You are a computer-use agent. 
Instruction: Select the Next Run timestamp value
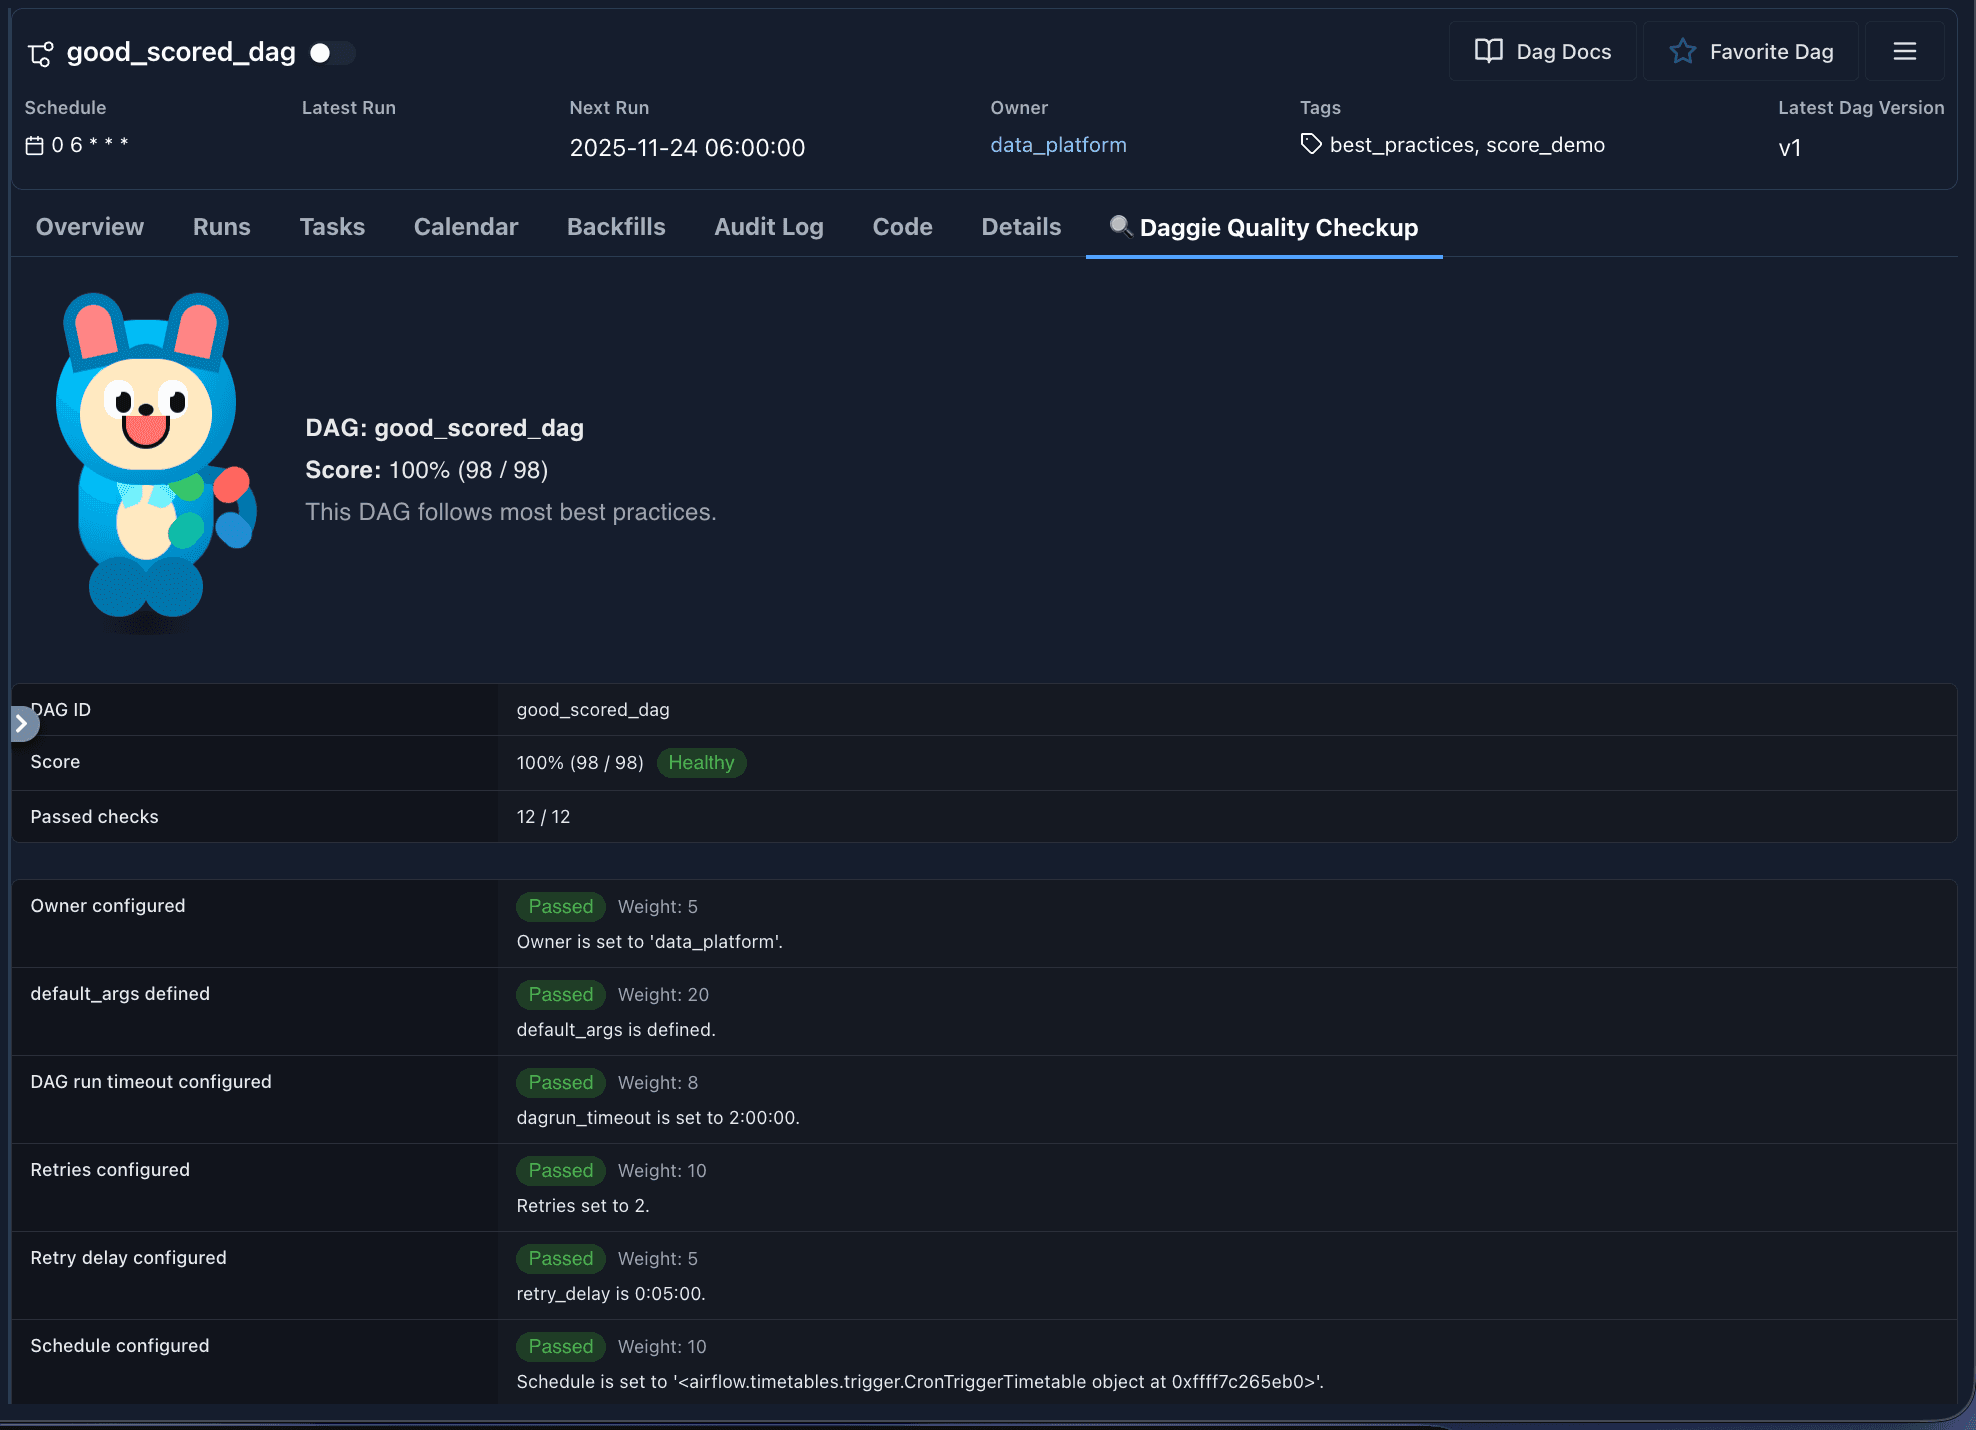687,147
